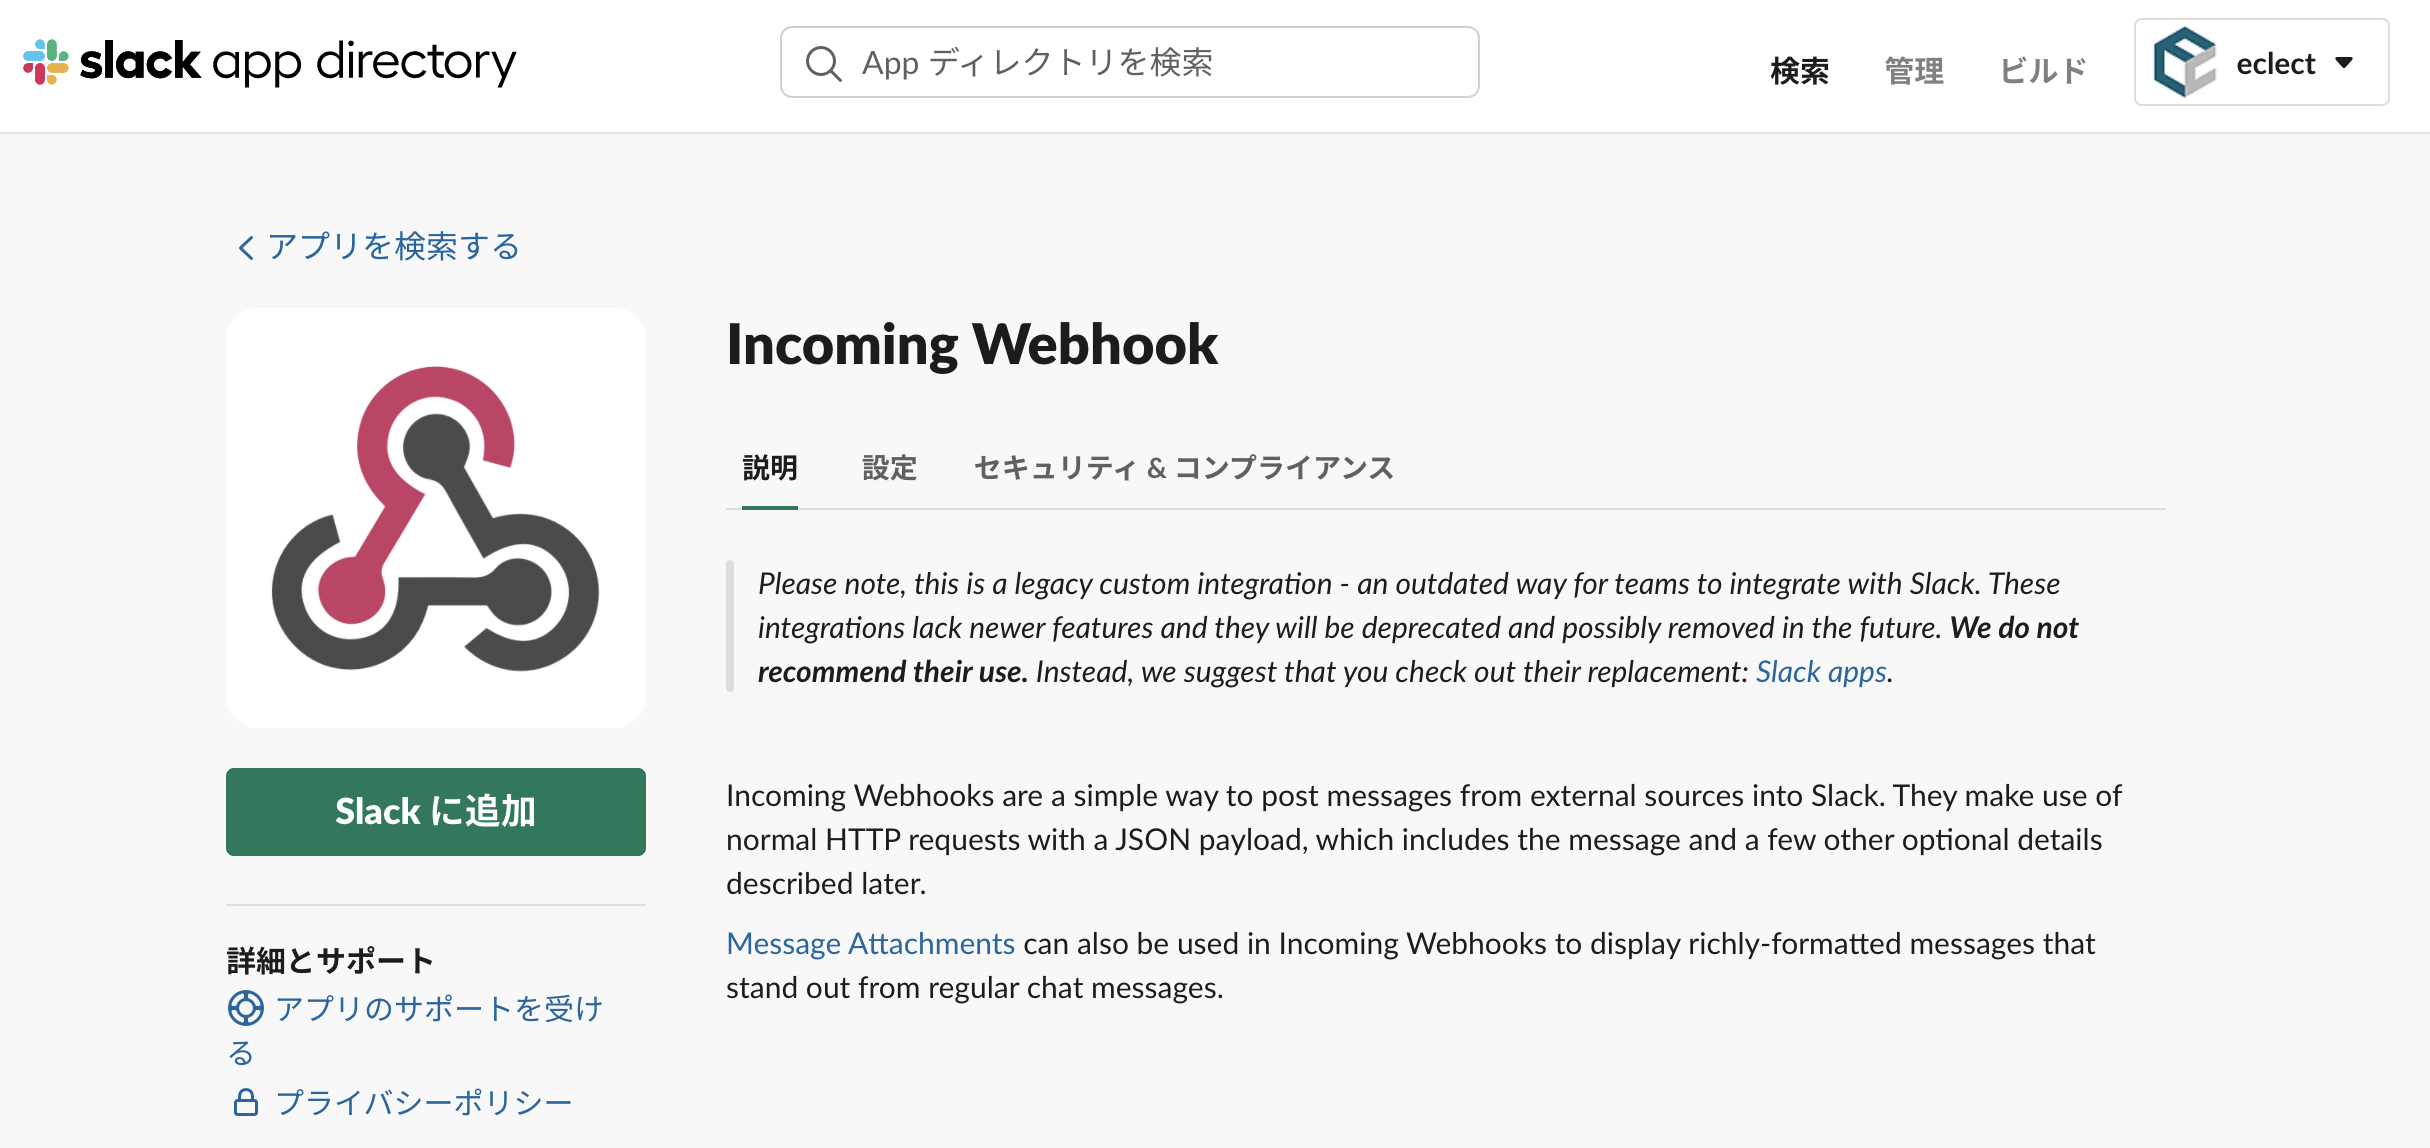The width and height of the screenshot is (2430, 1148).
Task: Open the プライバシーポリシー link
Action: pyautogui.click(x=423, y=1102)
